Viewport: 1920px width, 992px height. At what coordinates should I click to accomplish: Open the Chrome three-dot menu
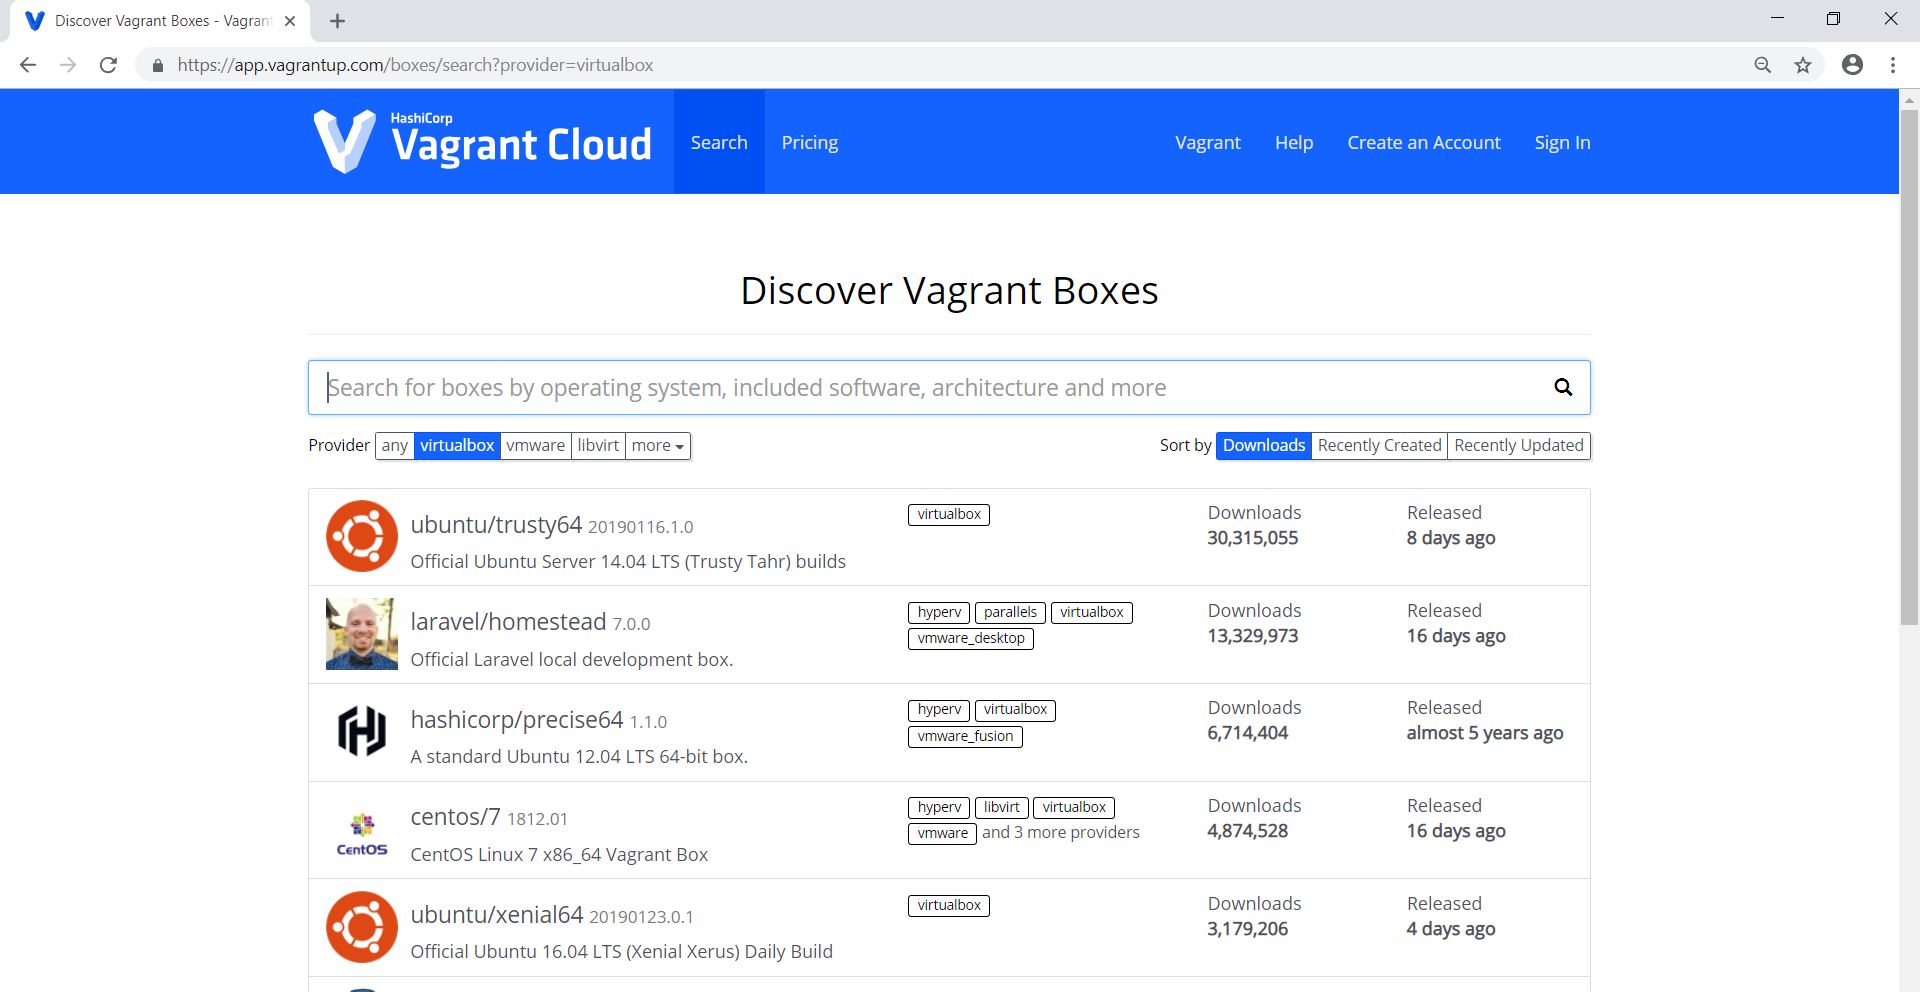pos(1893,65)
